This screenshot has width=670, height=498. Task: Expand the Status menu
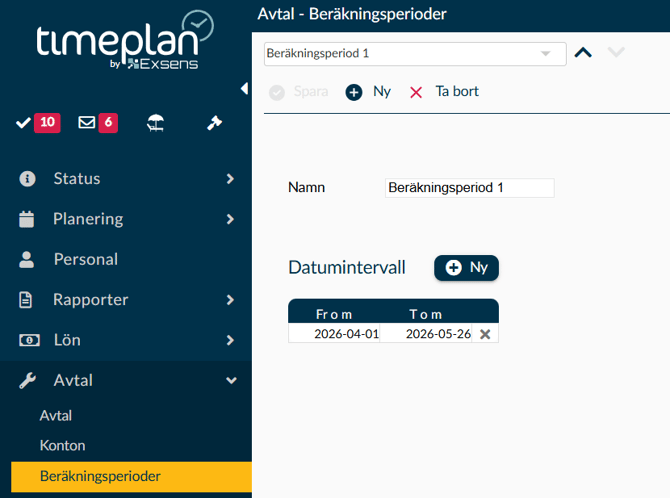click(125, 179)
